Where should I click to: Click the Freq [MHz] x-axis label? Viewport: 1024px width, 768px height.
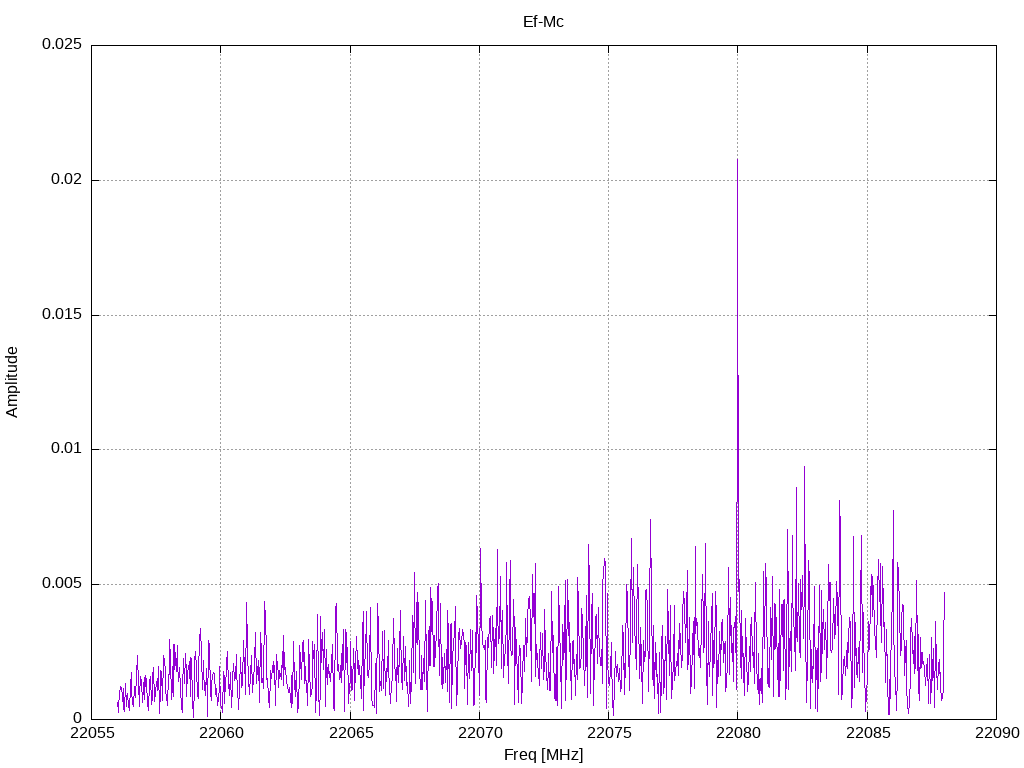543,755
